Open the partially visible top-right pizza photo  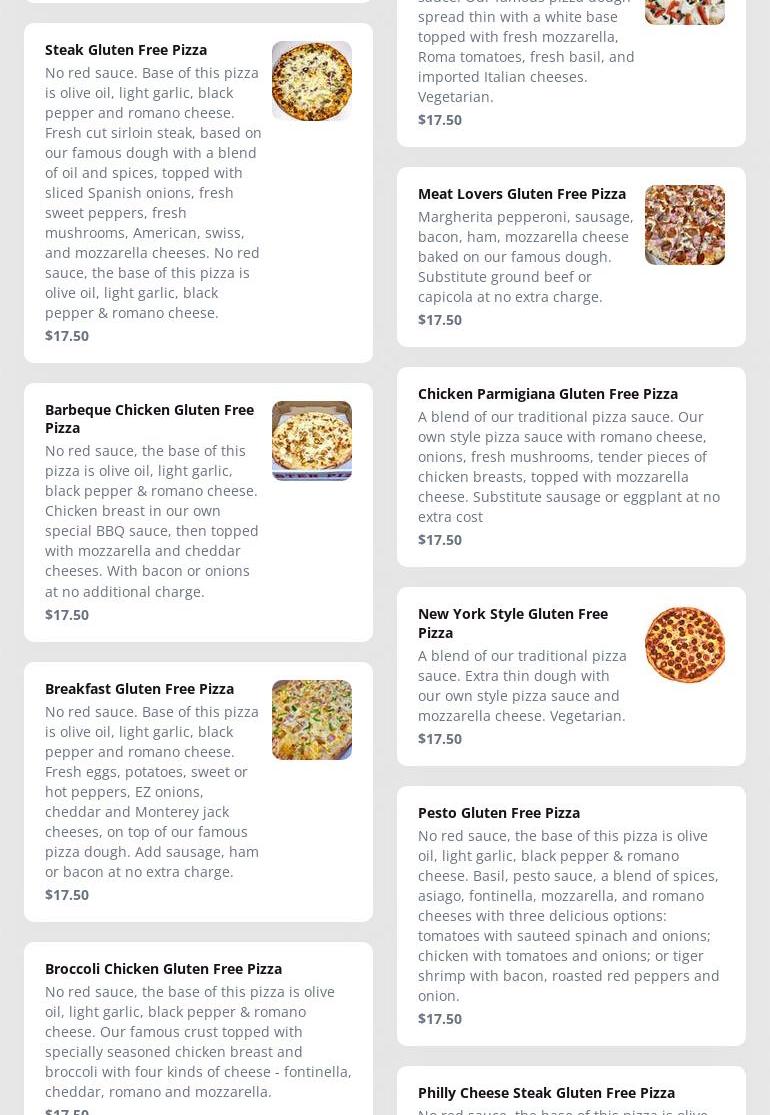(x=685, y=12)
